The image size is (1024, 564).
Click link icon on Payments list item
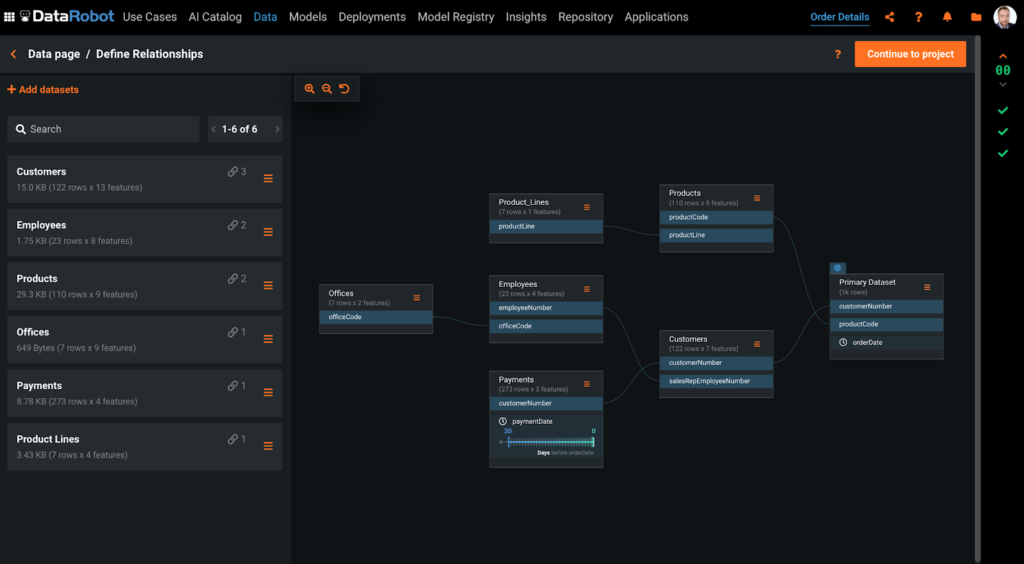(x=232, y=386)
